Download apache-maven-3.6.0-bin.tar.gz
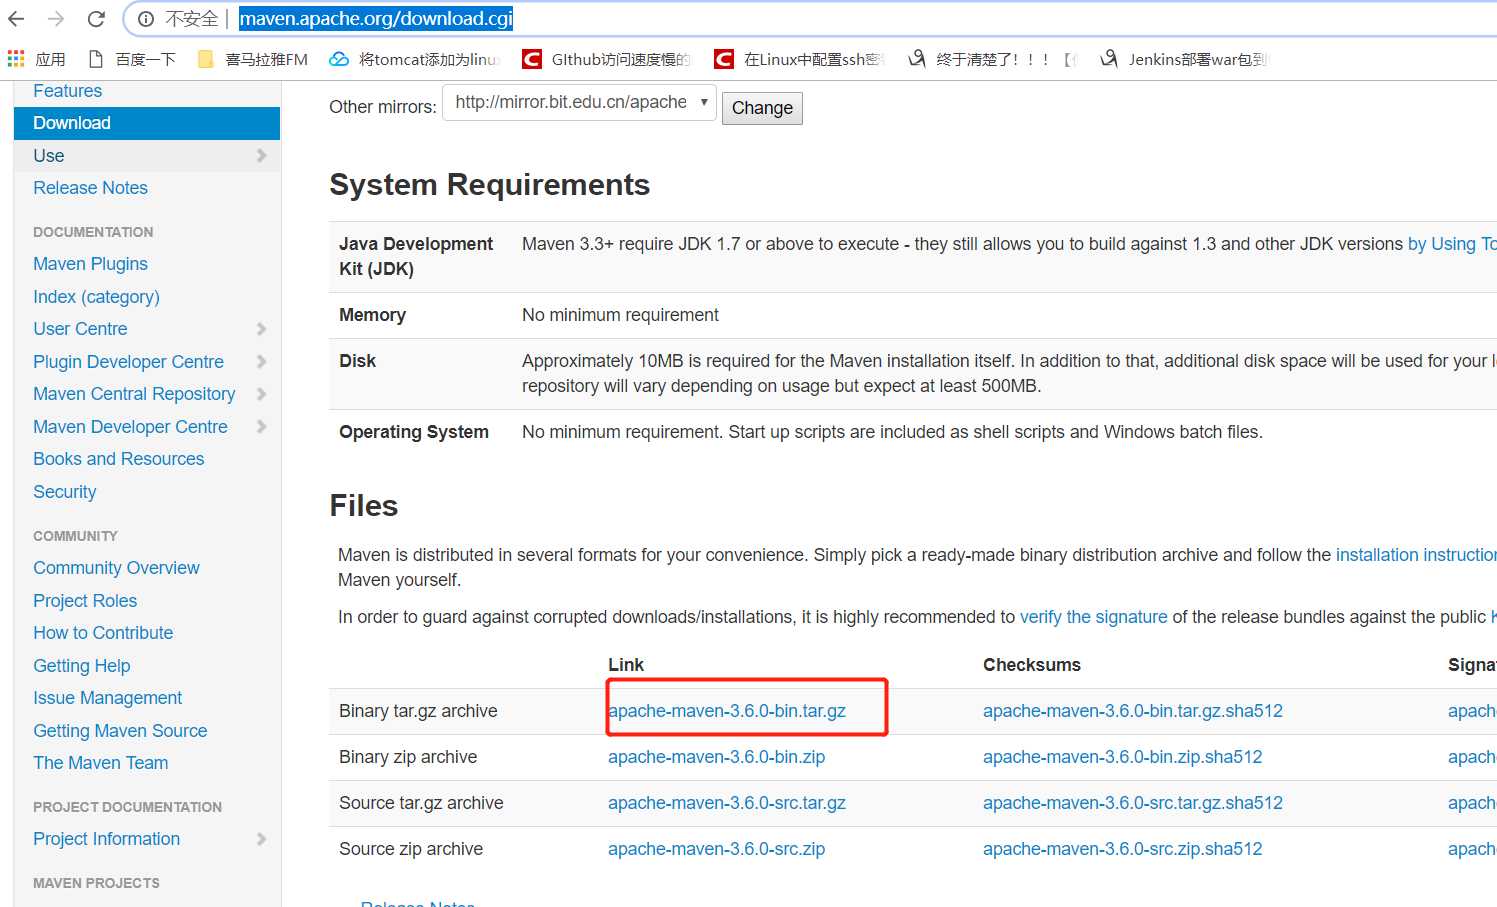 click(x=727, y=711)
